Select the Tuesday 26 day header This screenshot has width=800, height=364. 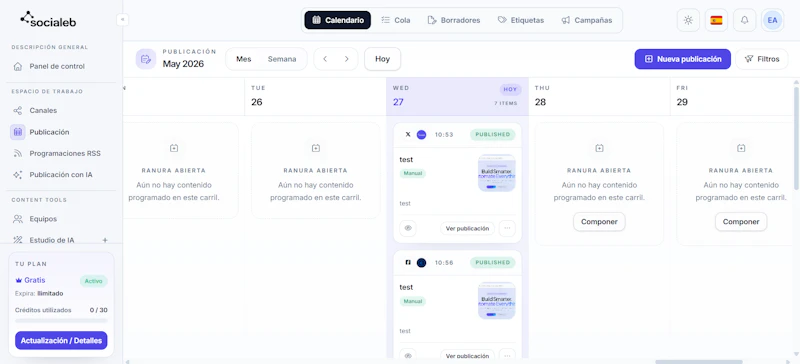coord(315,96)
